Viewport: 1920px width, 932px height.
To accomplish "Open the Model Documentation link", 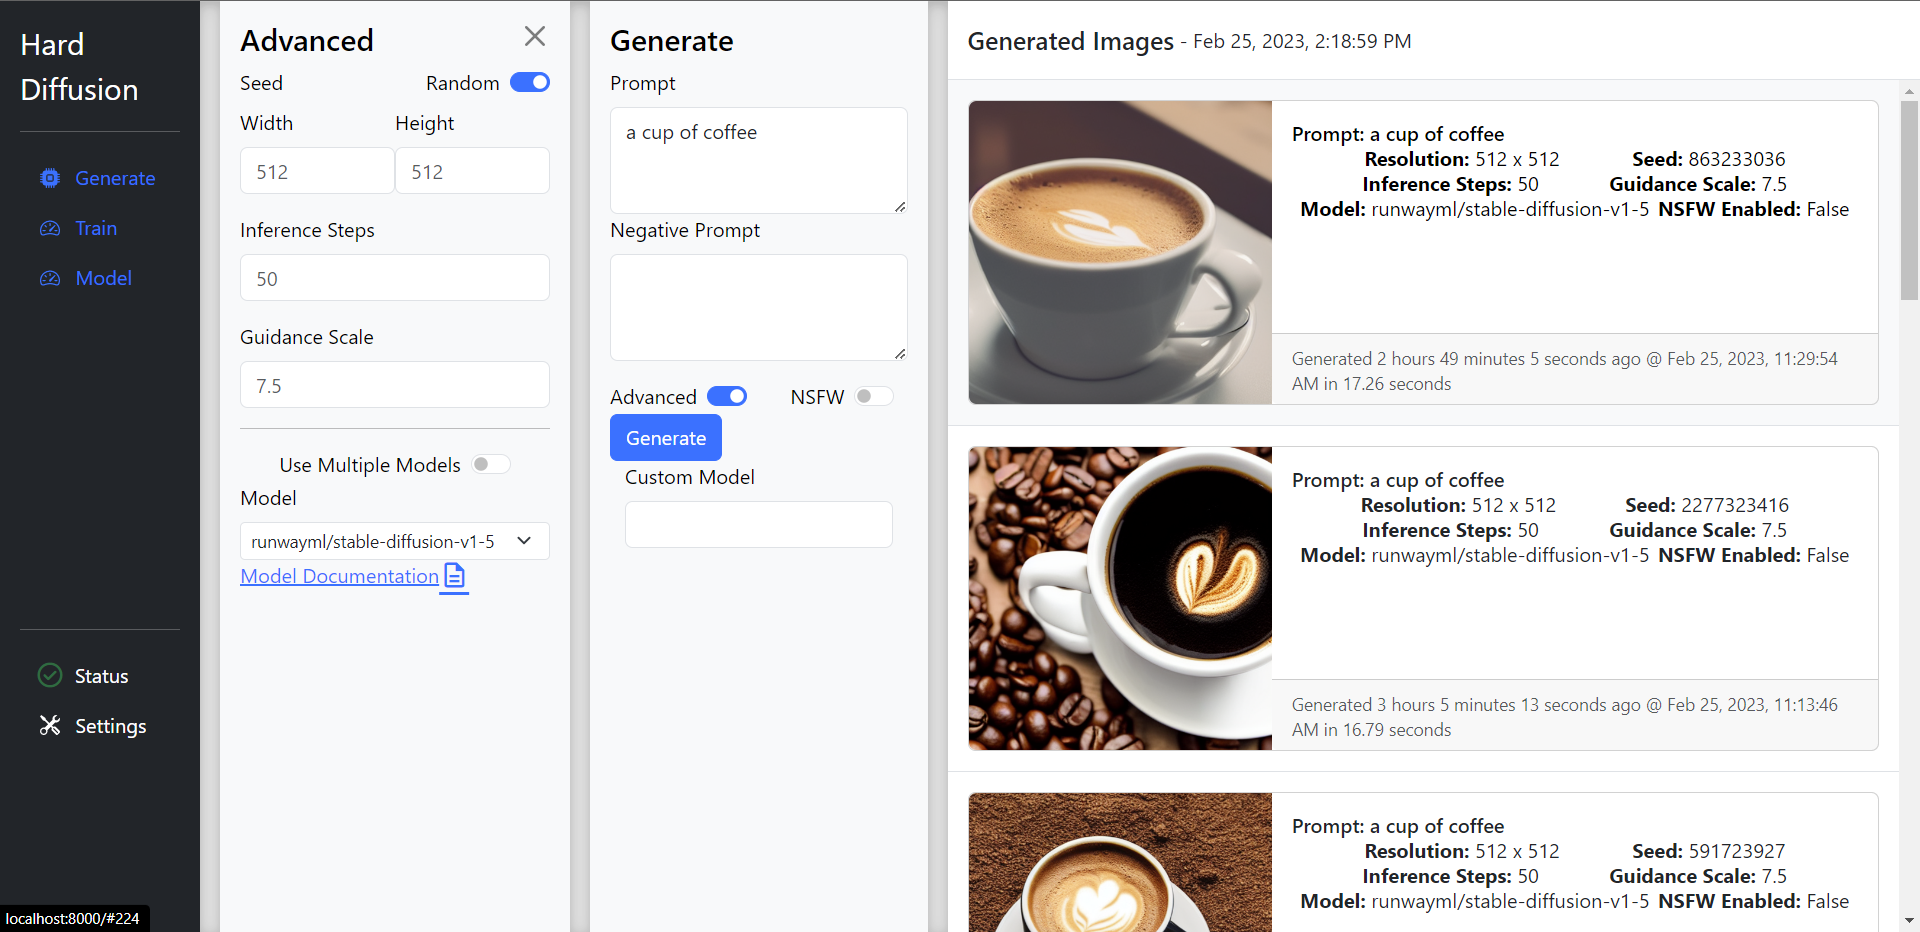I will point(339,576).
